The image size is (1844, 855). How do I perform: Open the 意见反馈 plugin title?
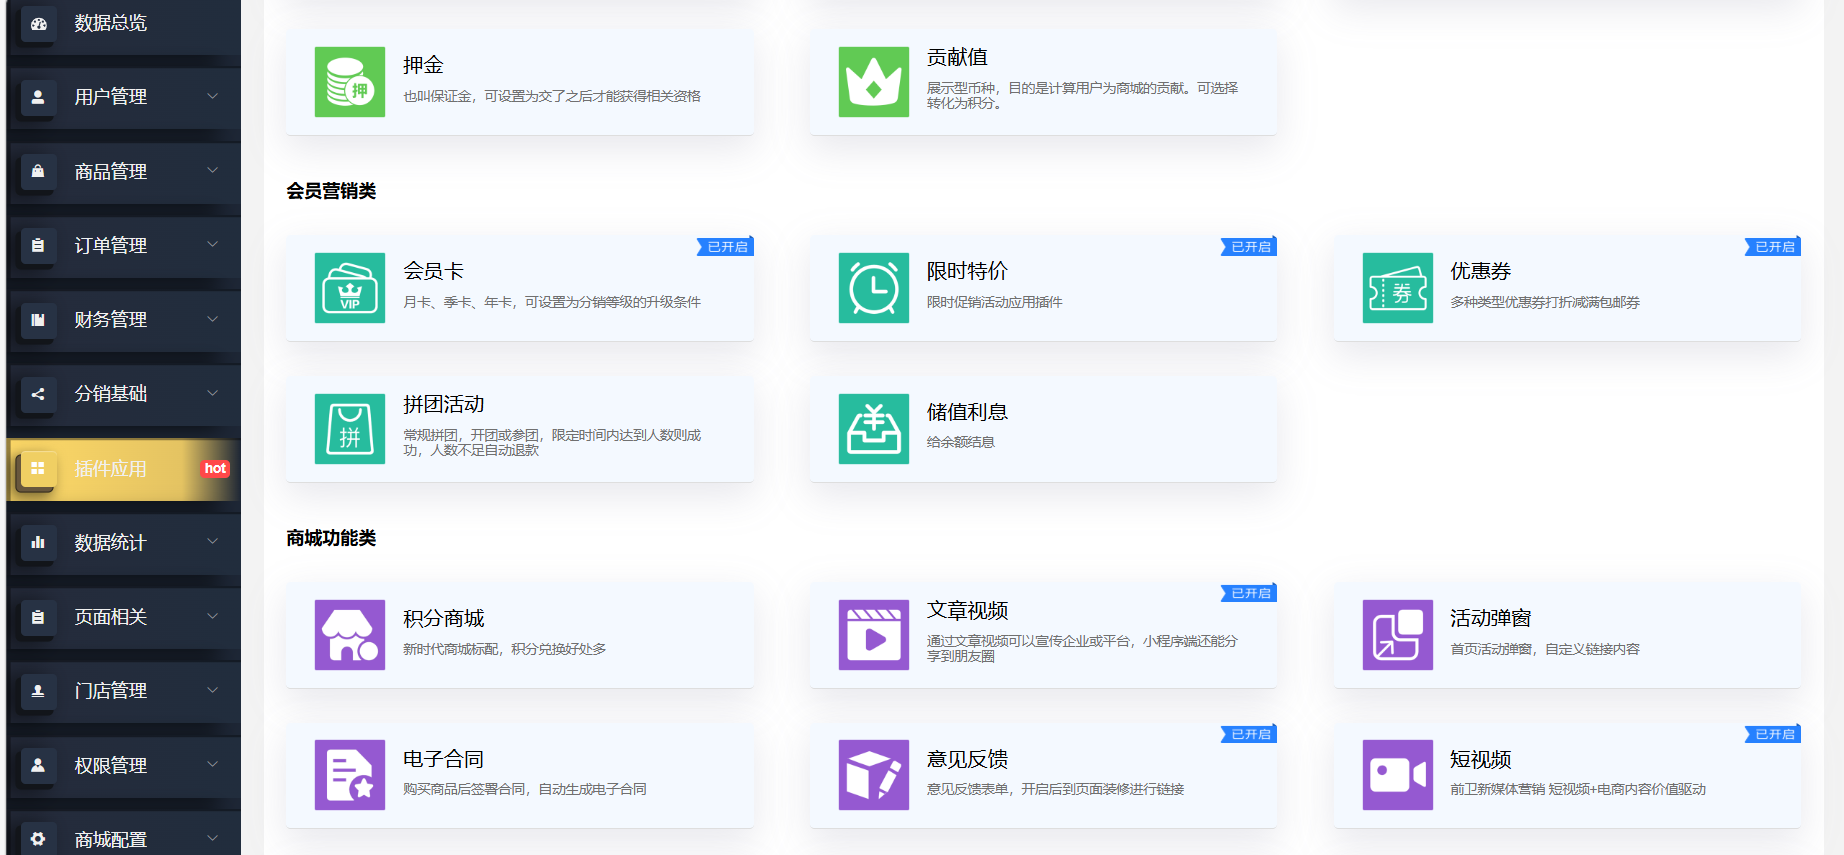pyautogui.click(x=967, y=760)
